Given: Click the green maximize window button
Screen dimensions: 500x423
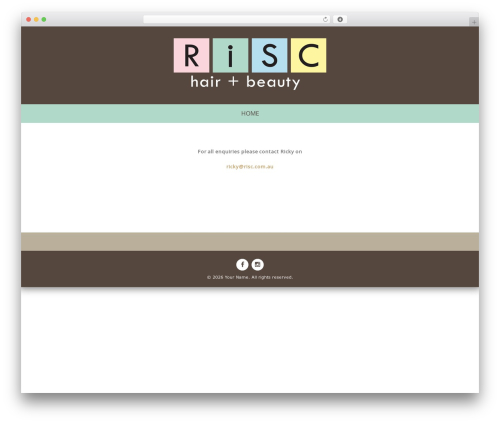Looking at the screenshot, I should point(44,19).
